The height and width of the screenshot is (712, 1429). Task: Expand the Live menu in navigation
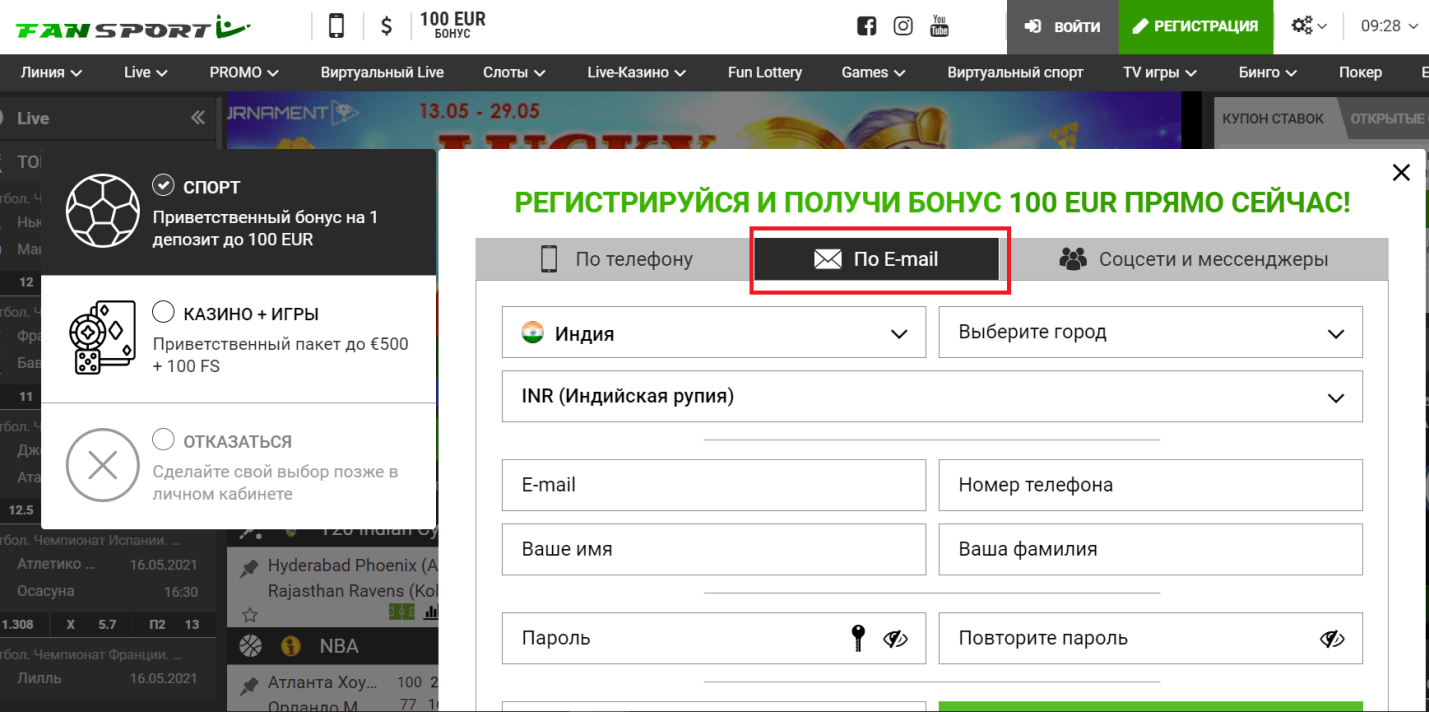pos(146,72)
